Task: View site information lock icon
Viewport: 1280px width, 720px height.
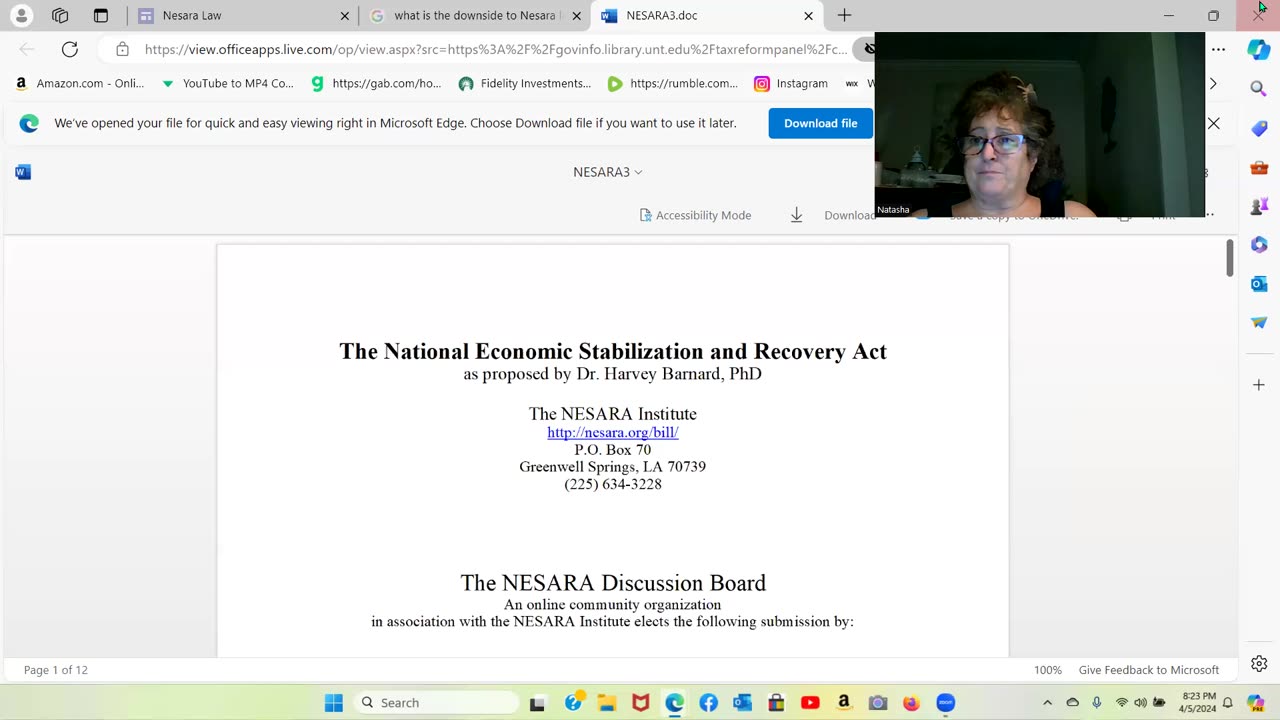Action: click(x=122, y=49)
